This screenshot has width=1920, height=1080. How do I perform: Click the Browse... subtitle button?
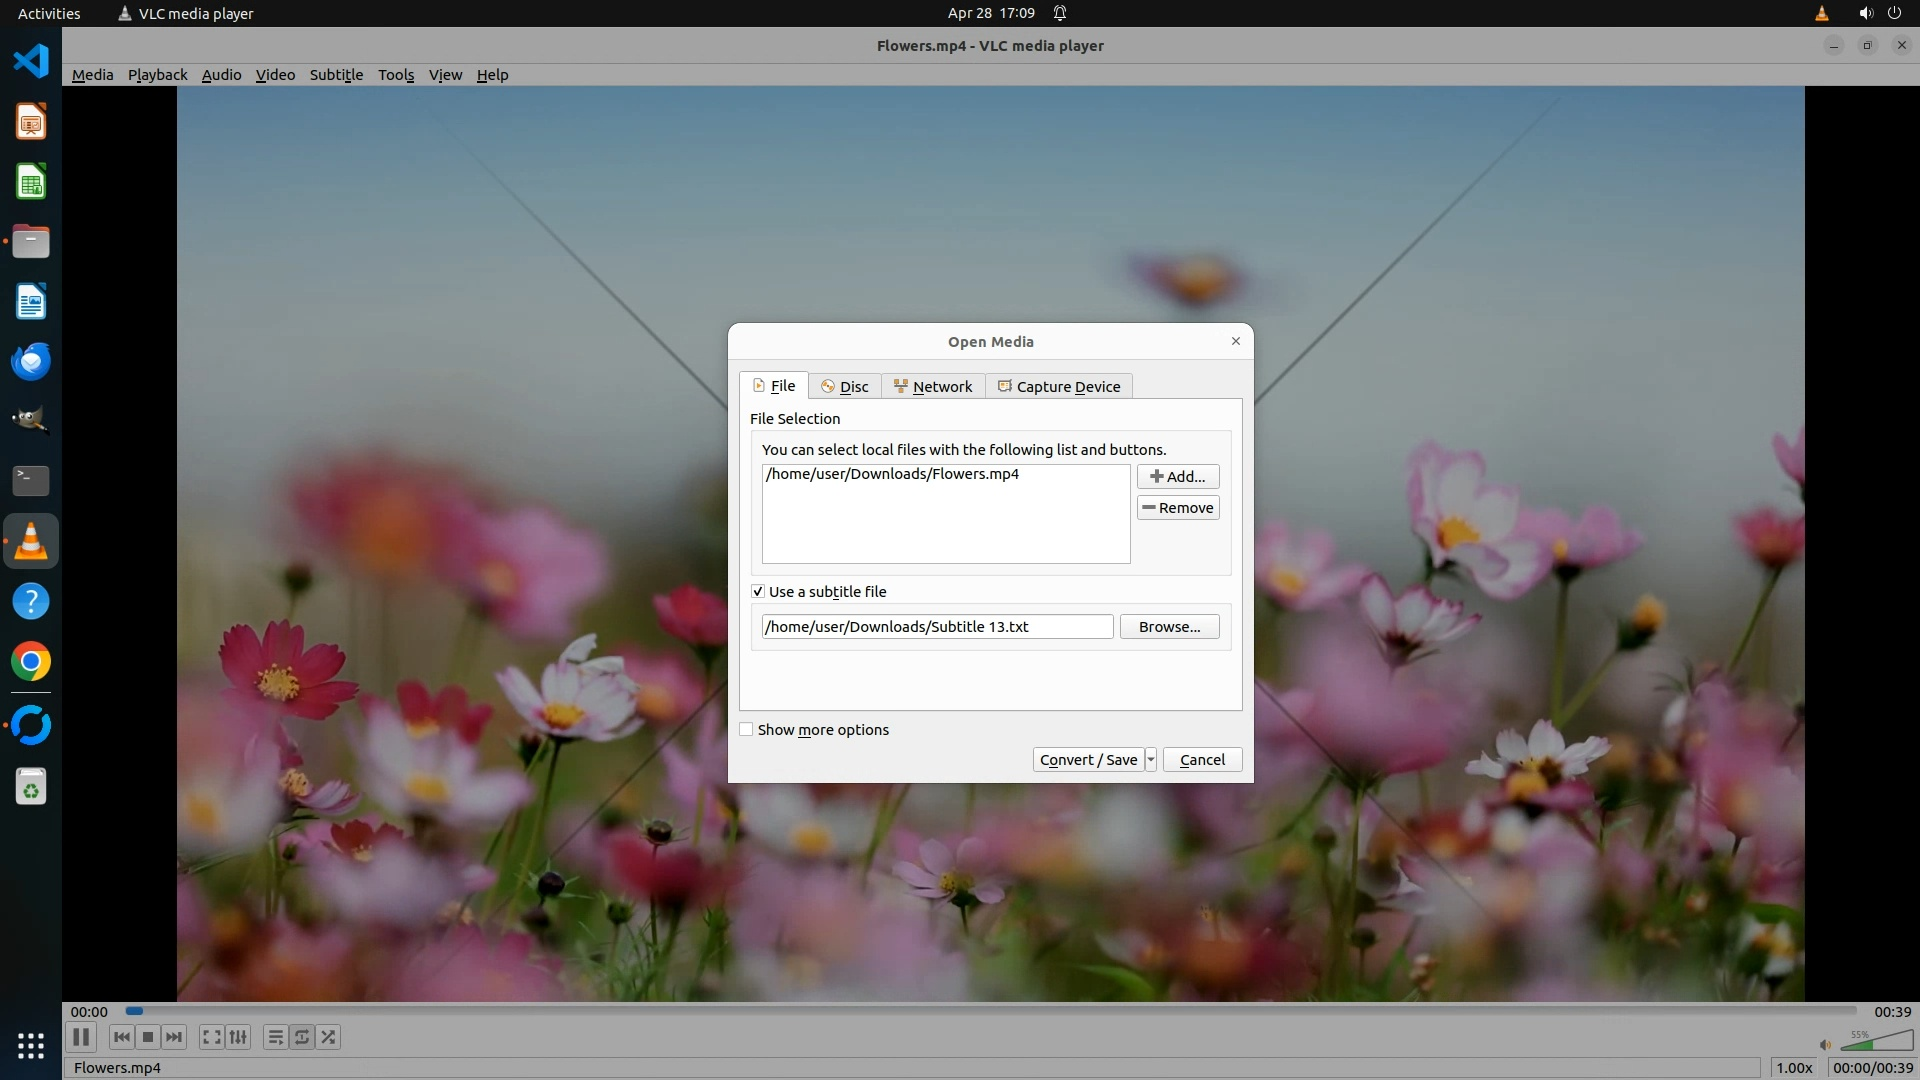(x=1169, y=627)
